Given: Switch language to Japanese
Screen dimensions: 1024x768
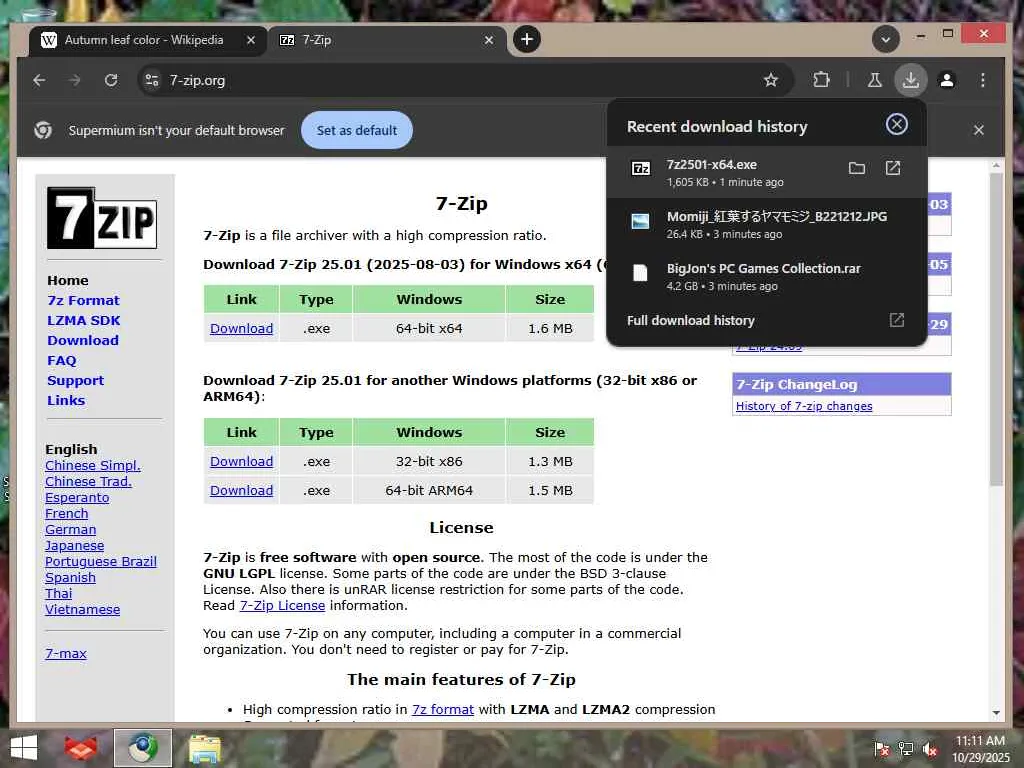Looking at the screenshot, I should pyautogui.click(x=74, y=545).
